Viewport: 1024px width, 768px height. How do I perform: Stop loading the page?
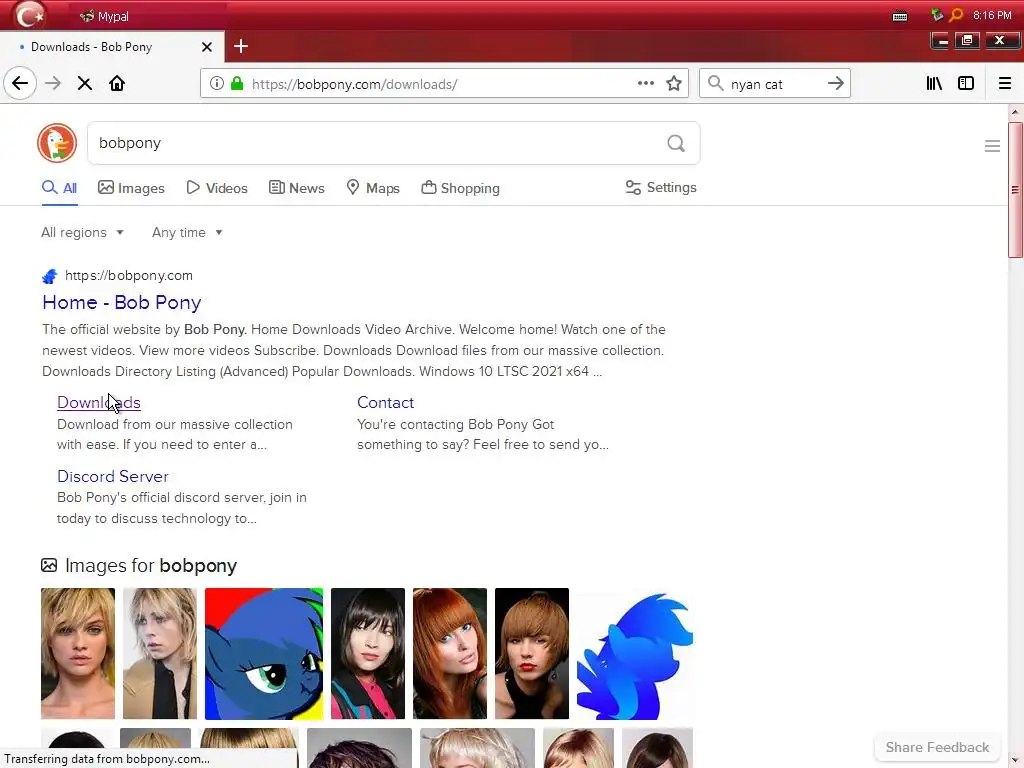pos(85,84)
